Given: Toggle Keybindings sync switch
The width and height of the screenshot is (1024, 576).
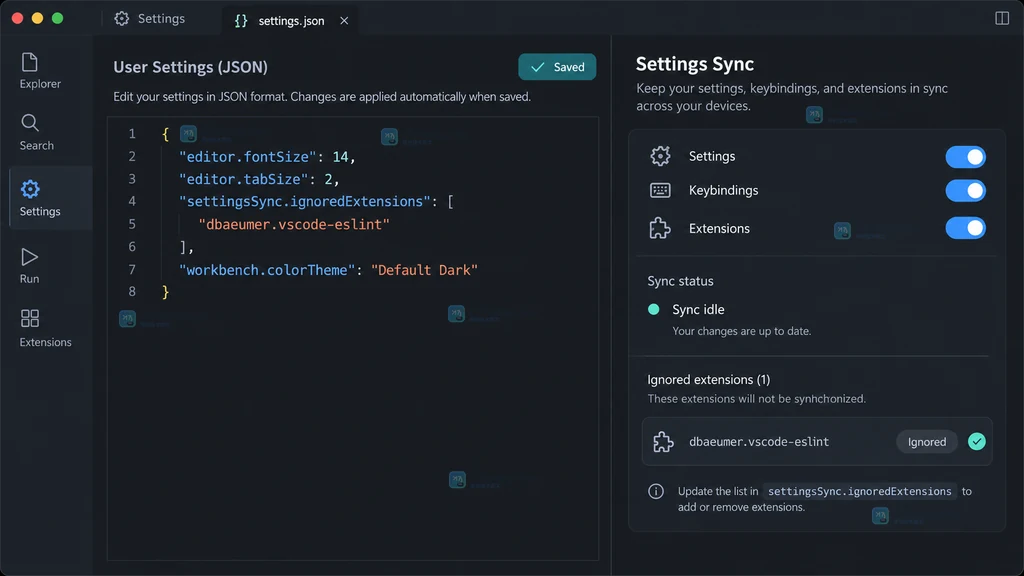Looking at the screenshot, I should click(965, 191).
